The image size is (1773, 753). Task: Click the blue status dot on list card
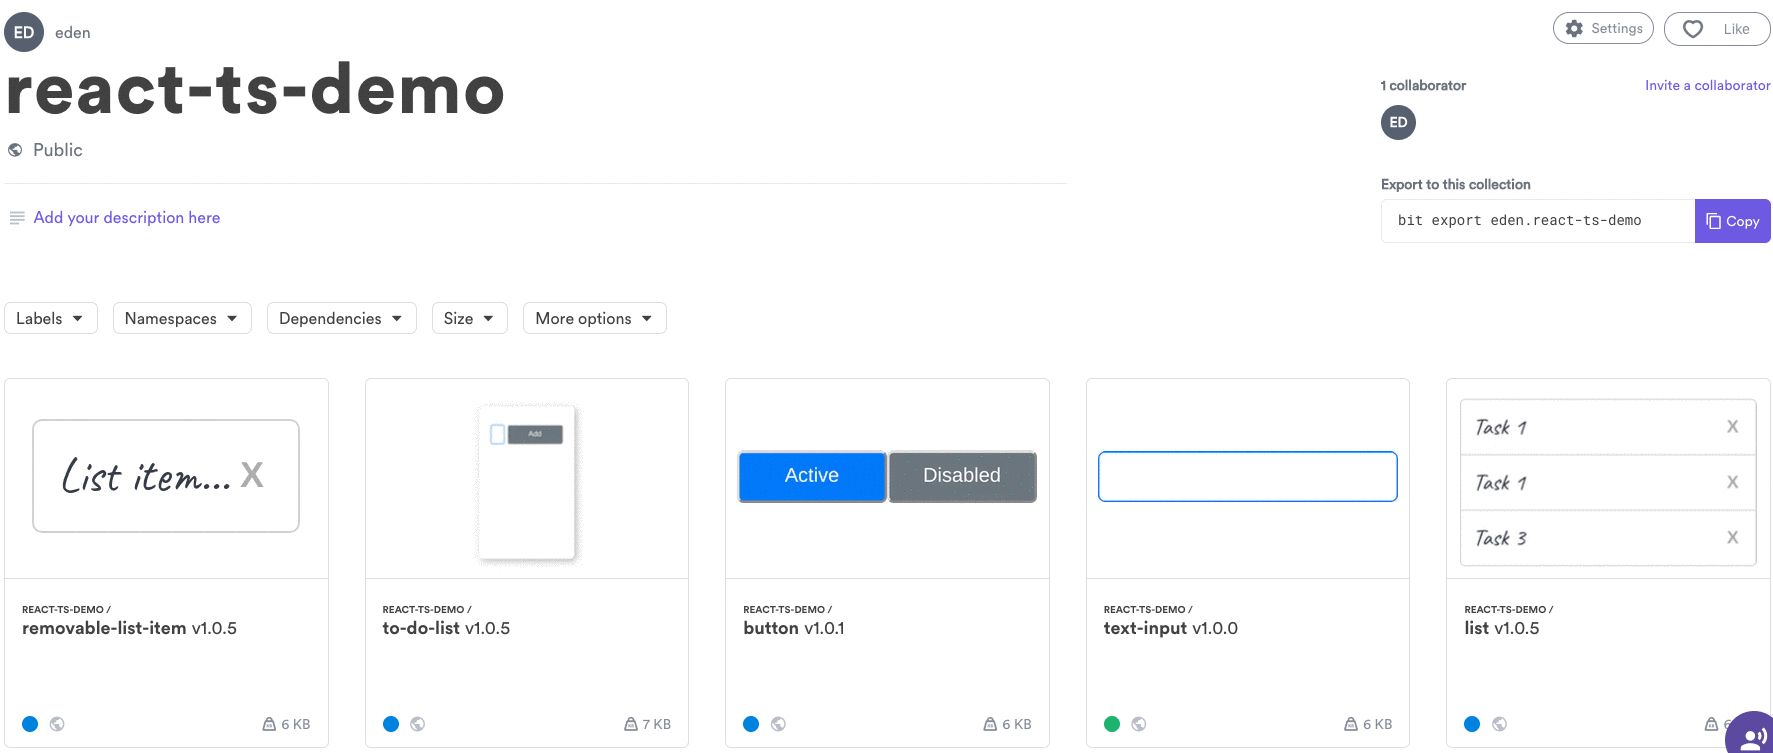[x=1472, y=724]
